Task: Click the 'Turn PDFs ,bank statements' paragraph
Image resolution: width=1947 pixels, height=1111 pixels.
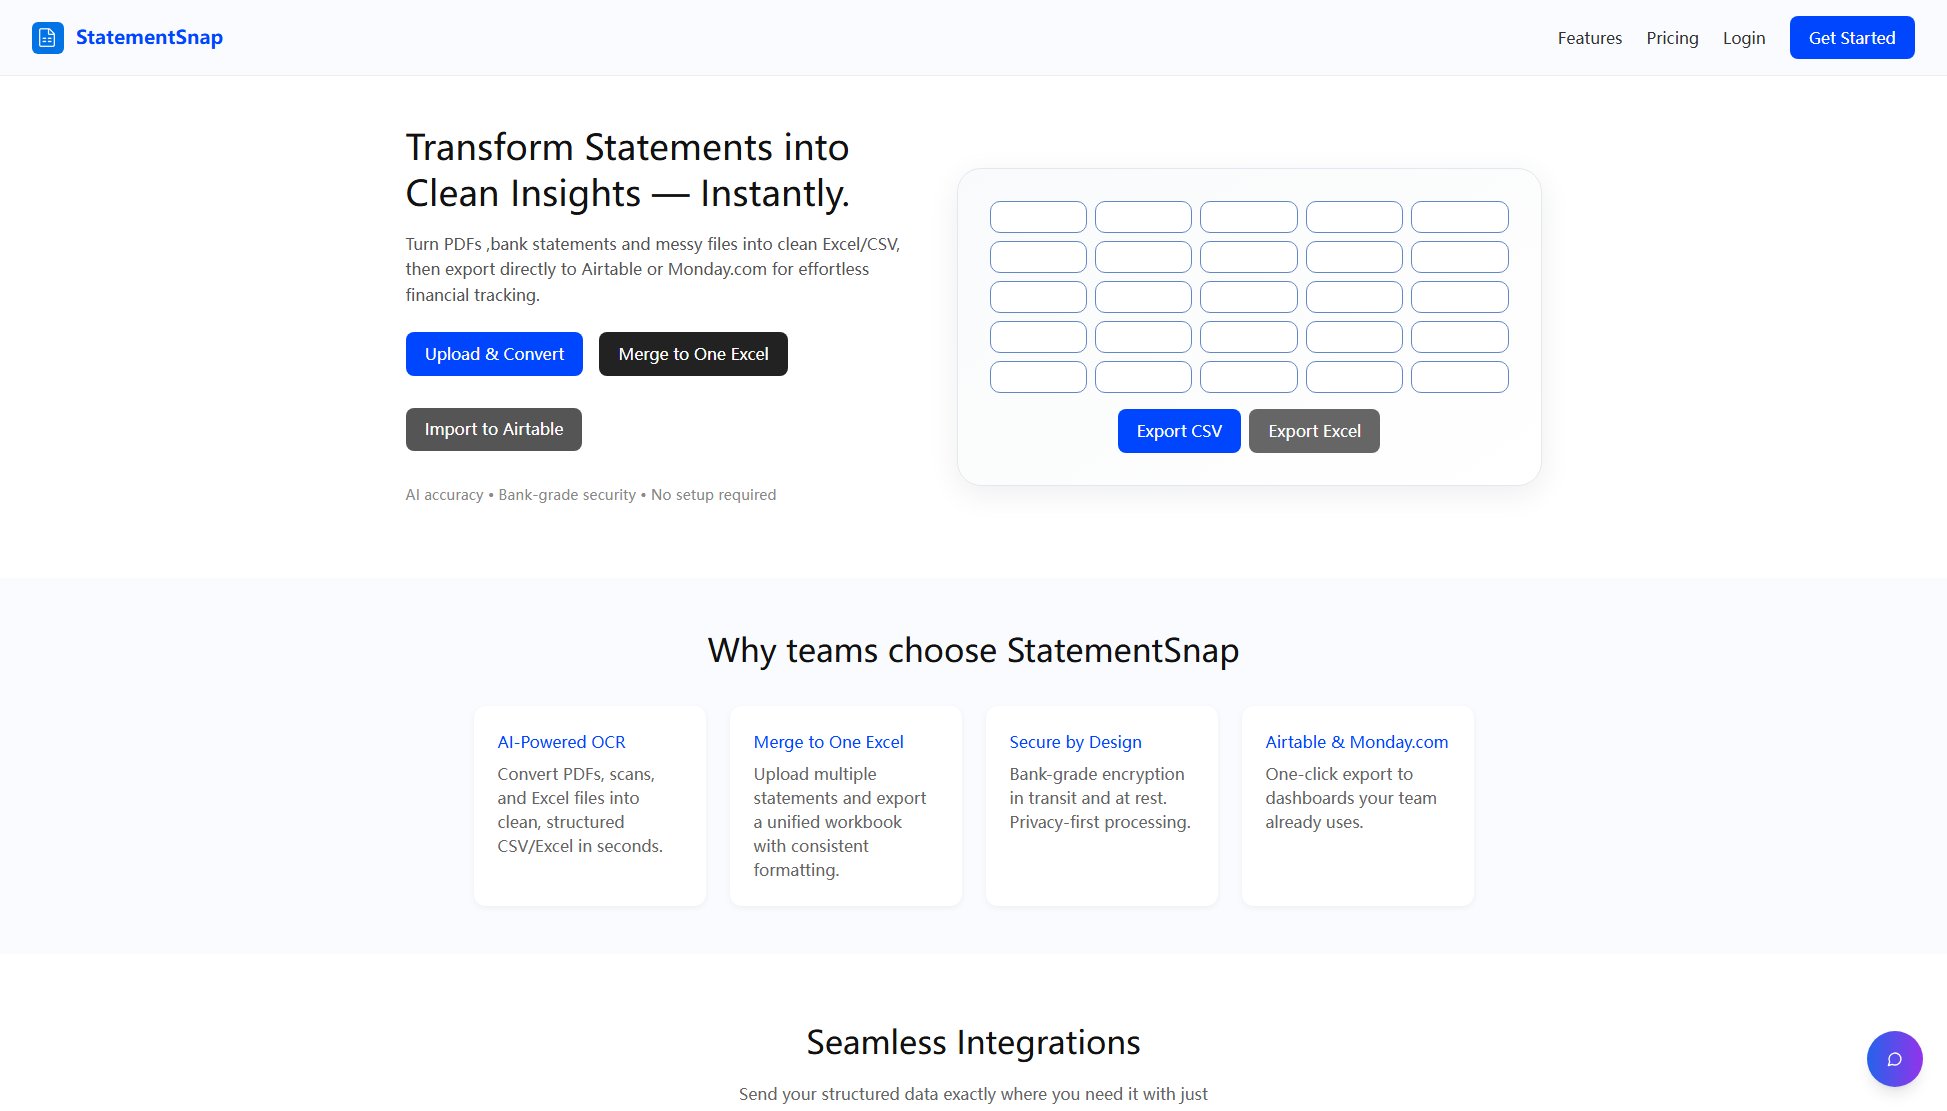Action: click(653, 269)
